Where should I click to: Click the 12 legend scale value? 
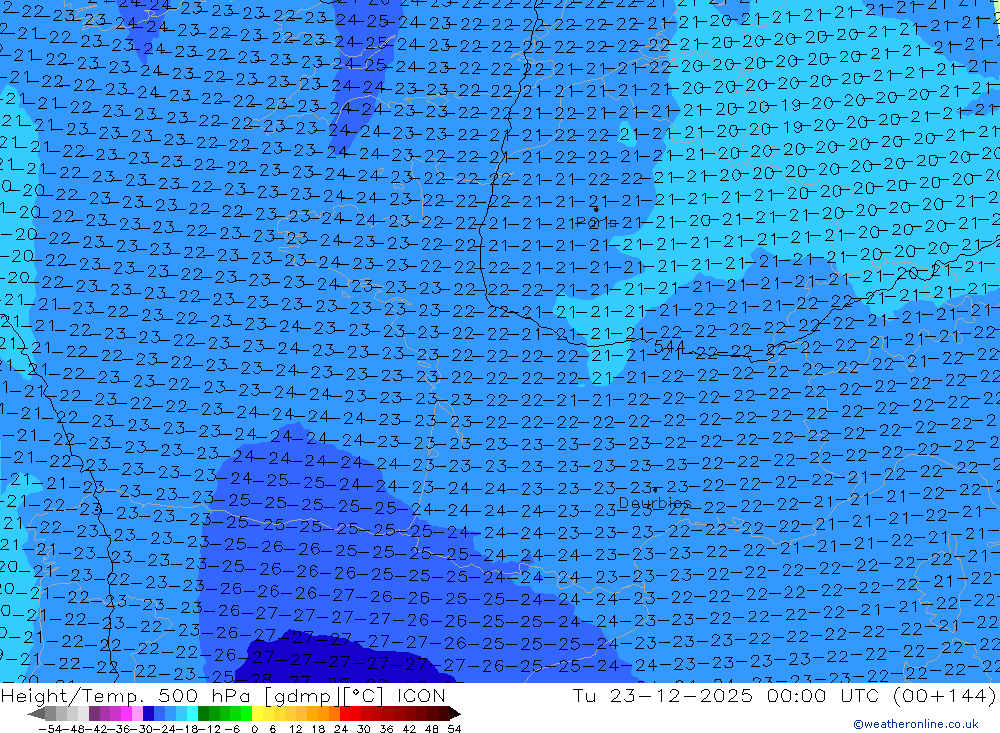pos(296,729)
